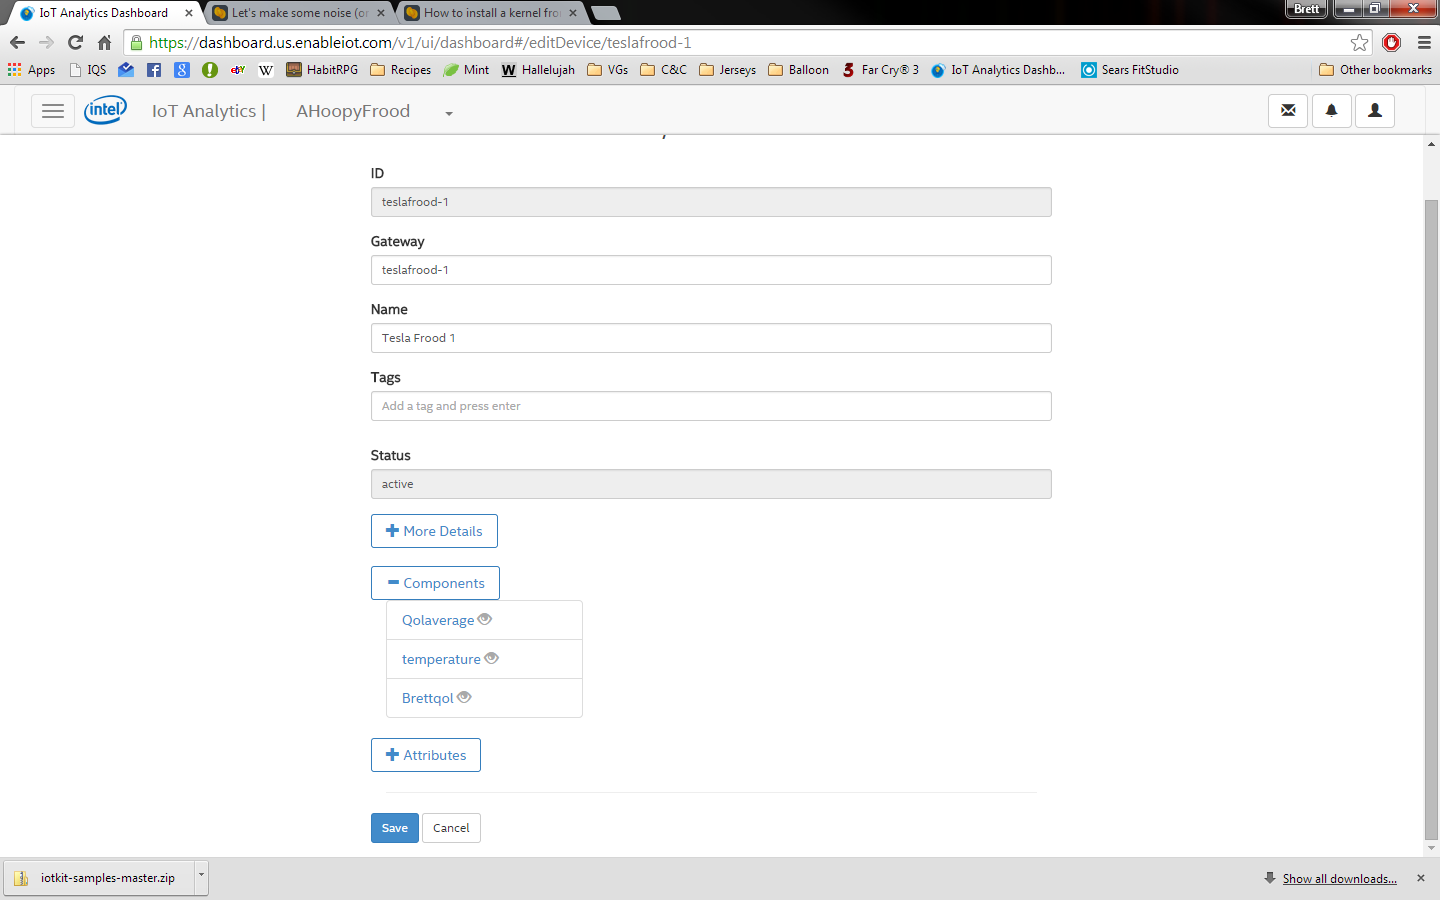Open the mail bookmark icon
This screenshot has width=1440, height=900.
[x=126, y=70]
